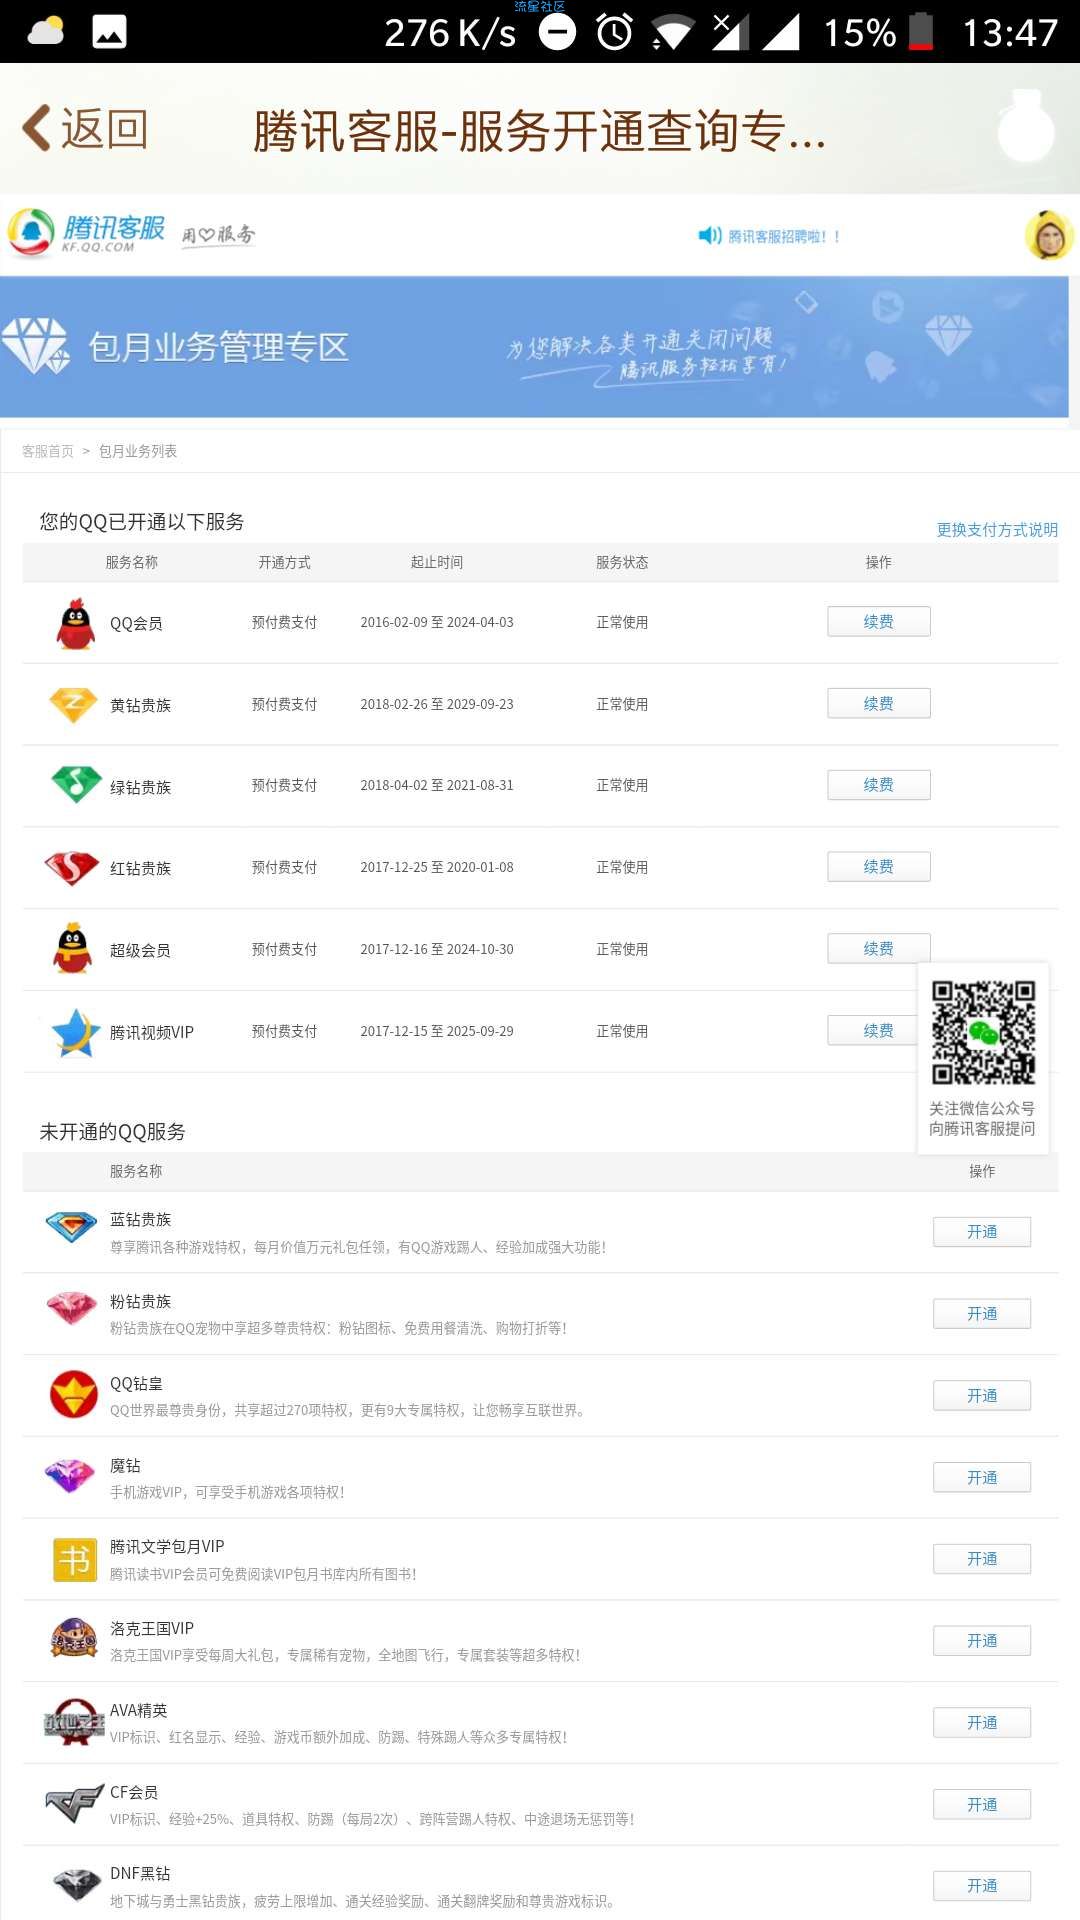Click the 蓝钻贵族 blue diamond icon
Viewport: 1080px width, 1920px height.
(72, 1226)
